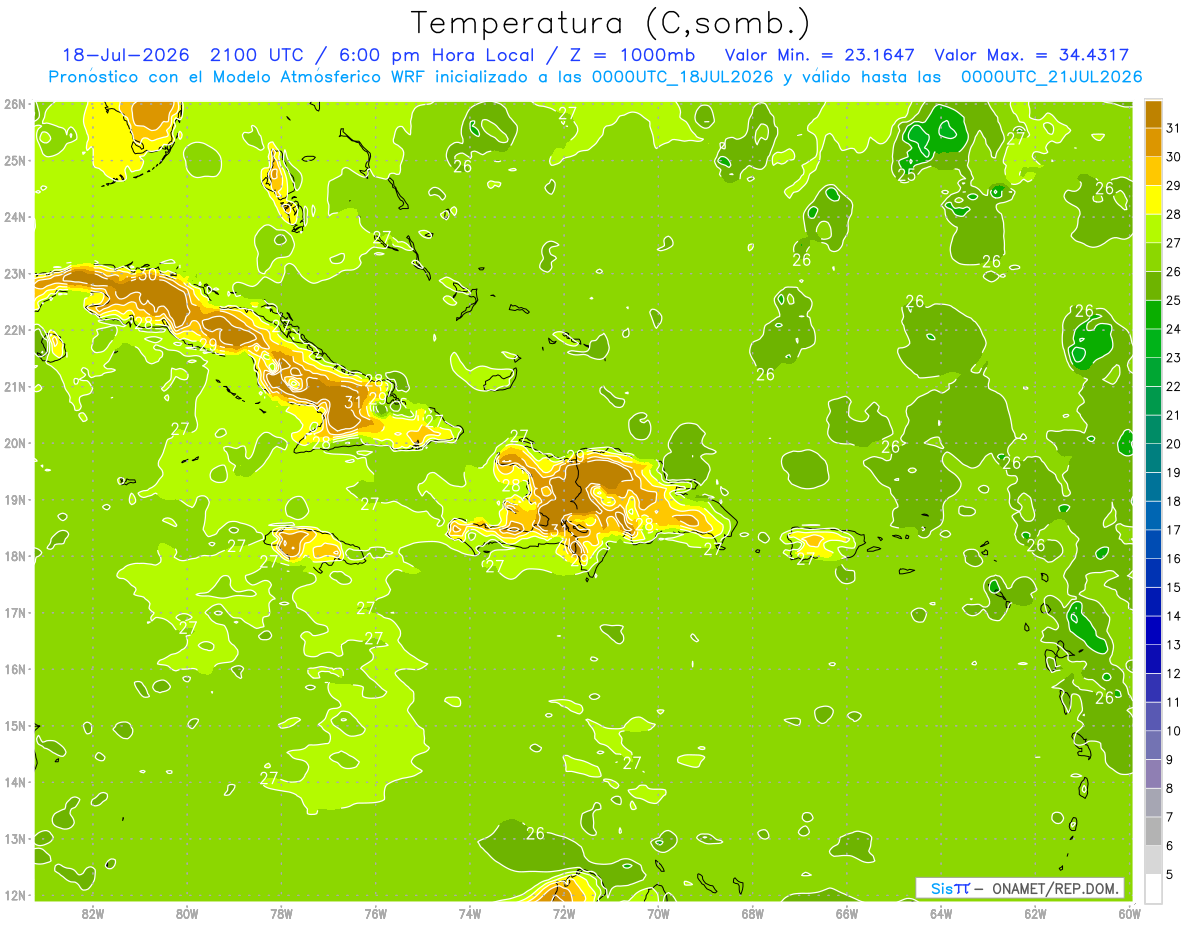
Task: Click the 18N latitude axis label
Action: 14,556
